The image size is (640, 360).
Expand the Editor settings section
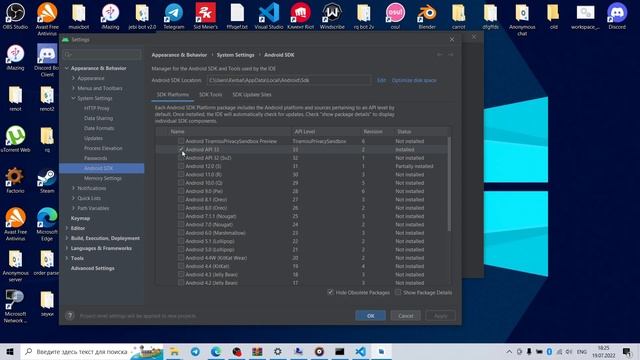[67, 228]
